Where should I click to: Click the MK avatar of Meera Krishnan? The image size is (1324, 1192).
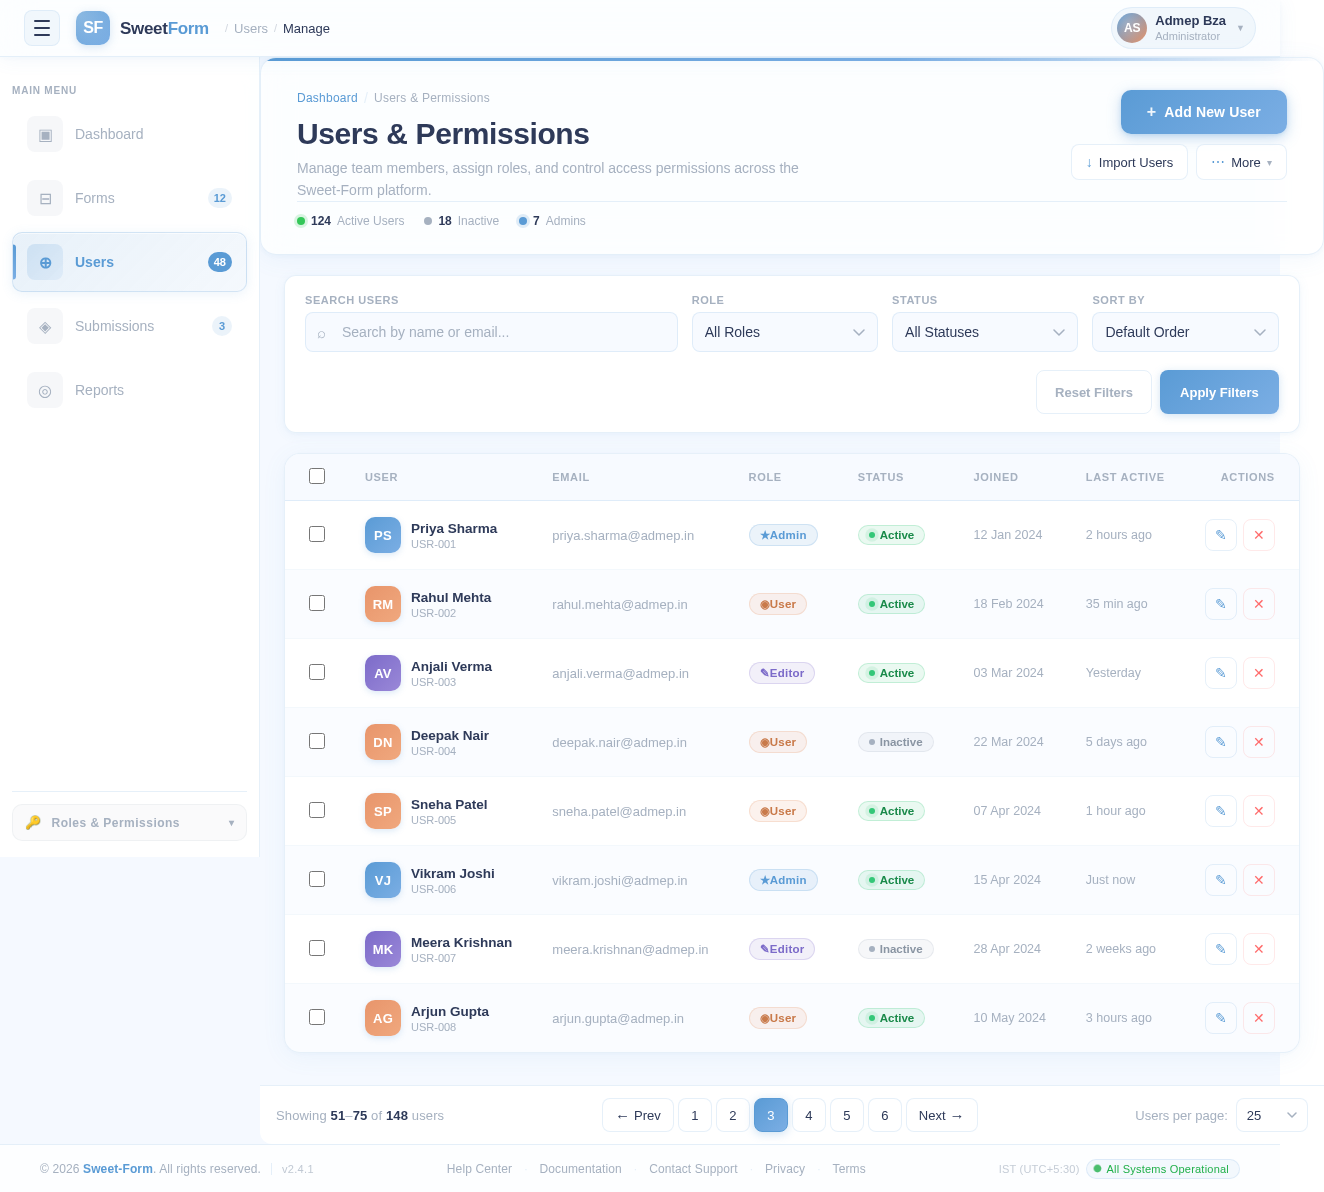383,949
